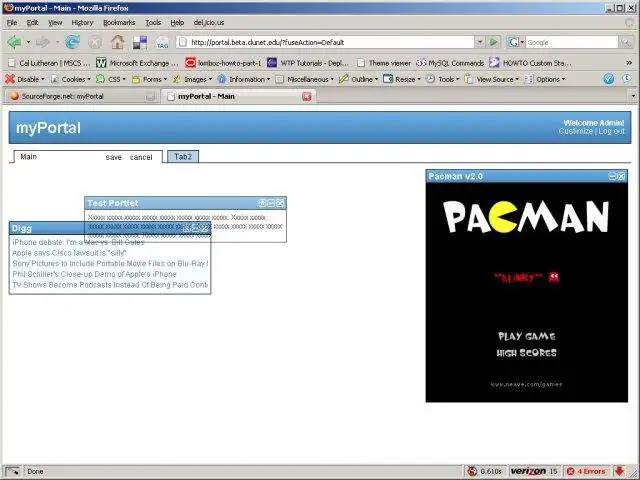Close the Digg portlet
This screenshot has width=640, height=480.
(204, 228)
